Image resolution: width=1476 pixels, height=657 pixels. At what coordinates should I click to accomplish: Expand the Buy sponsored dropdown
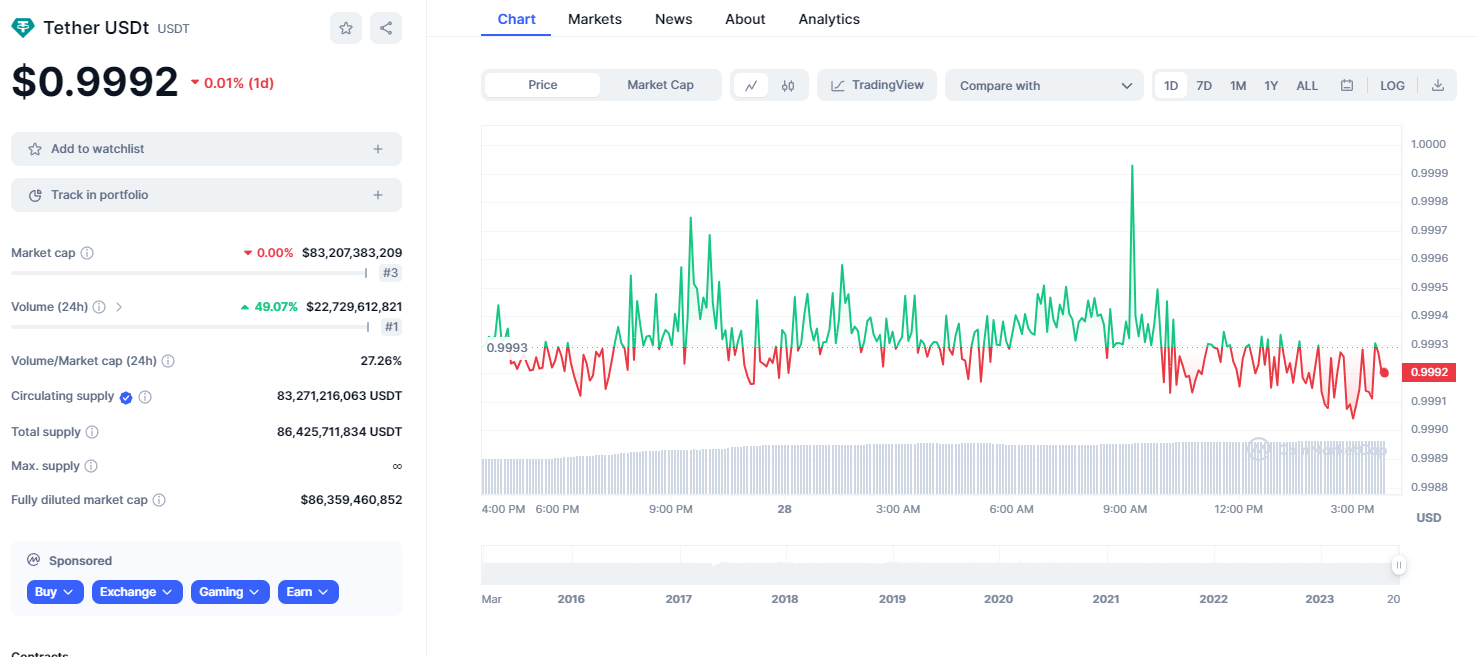[55, 592]
